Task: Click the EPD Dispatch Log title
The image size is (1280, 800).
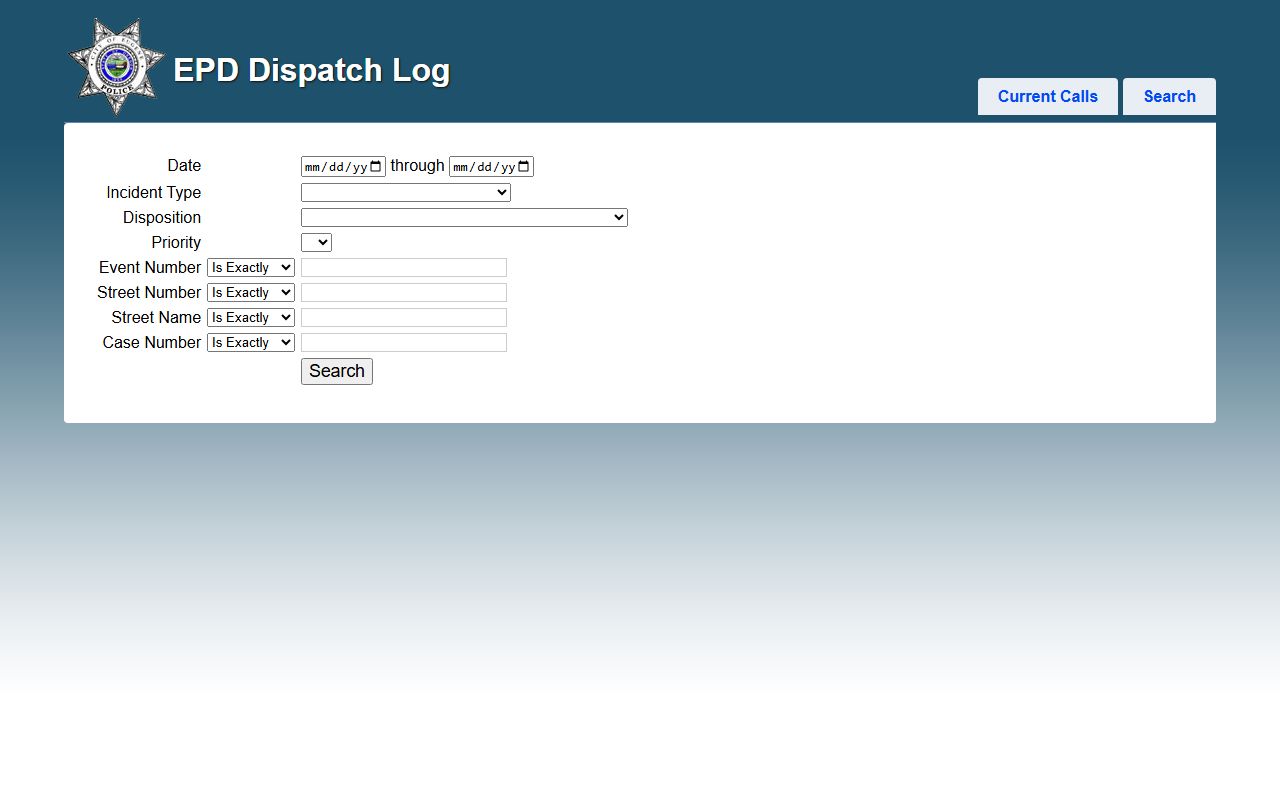Action: tap(312, 70)
